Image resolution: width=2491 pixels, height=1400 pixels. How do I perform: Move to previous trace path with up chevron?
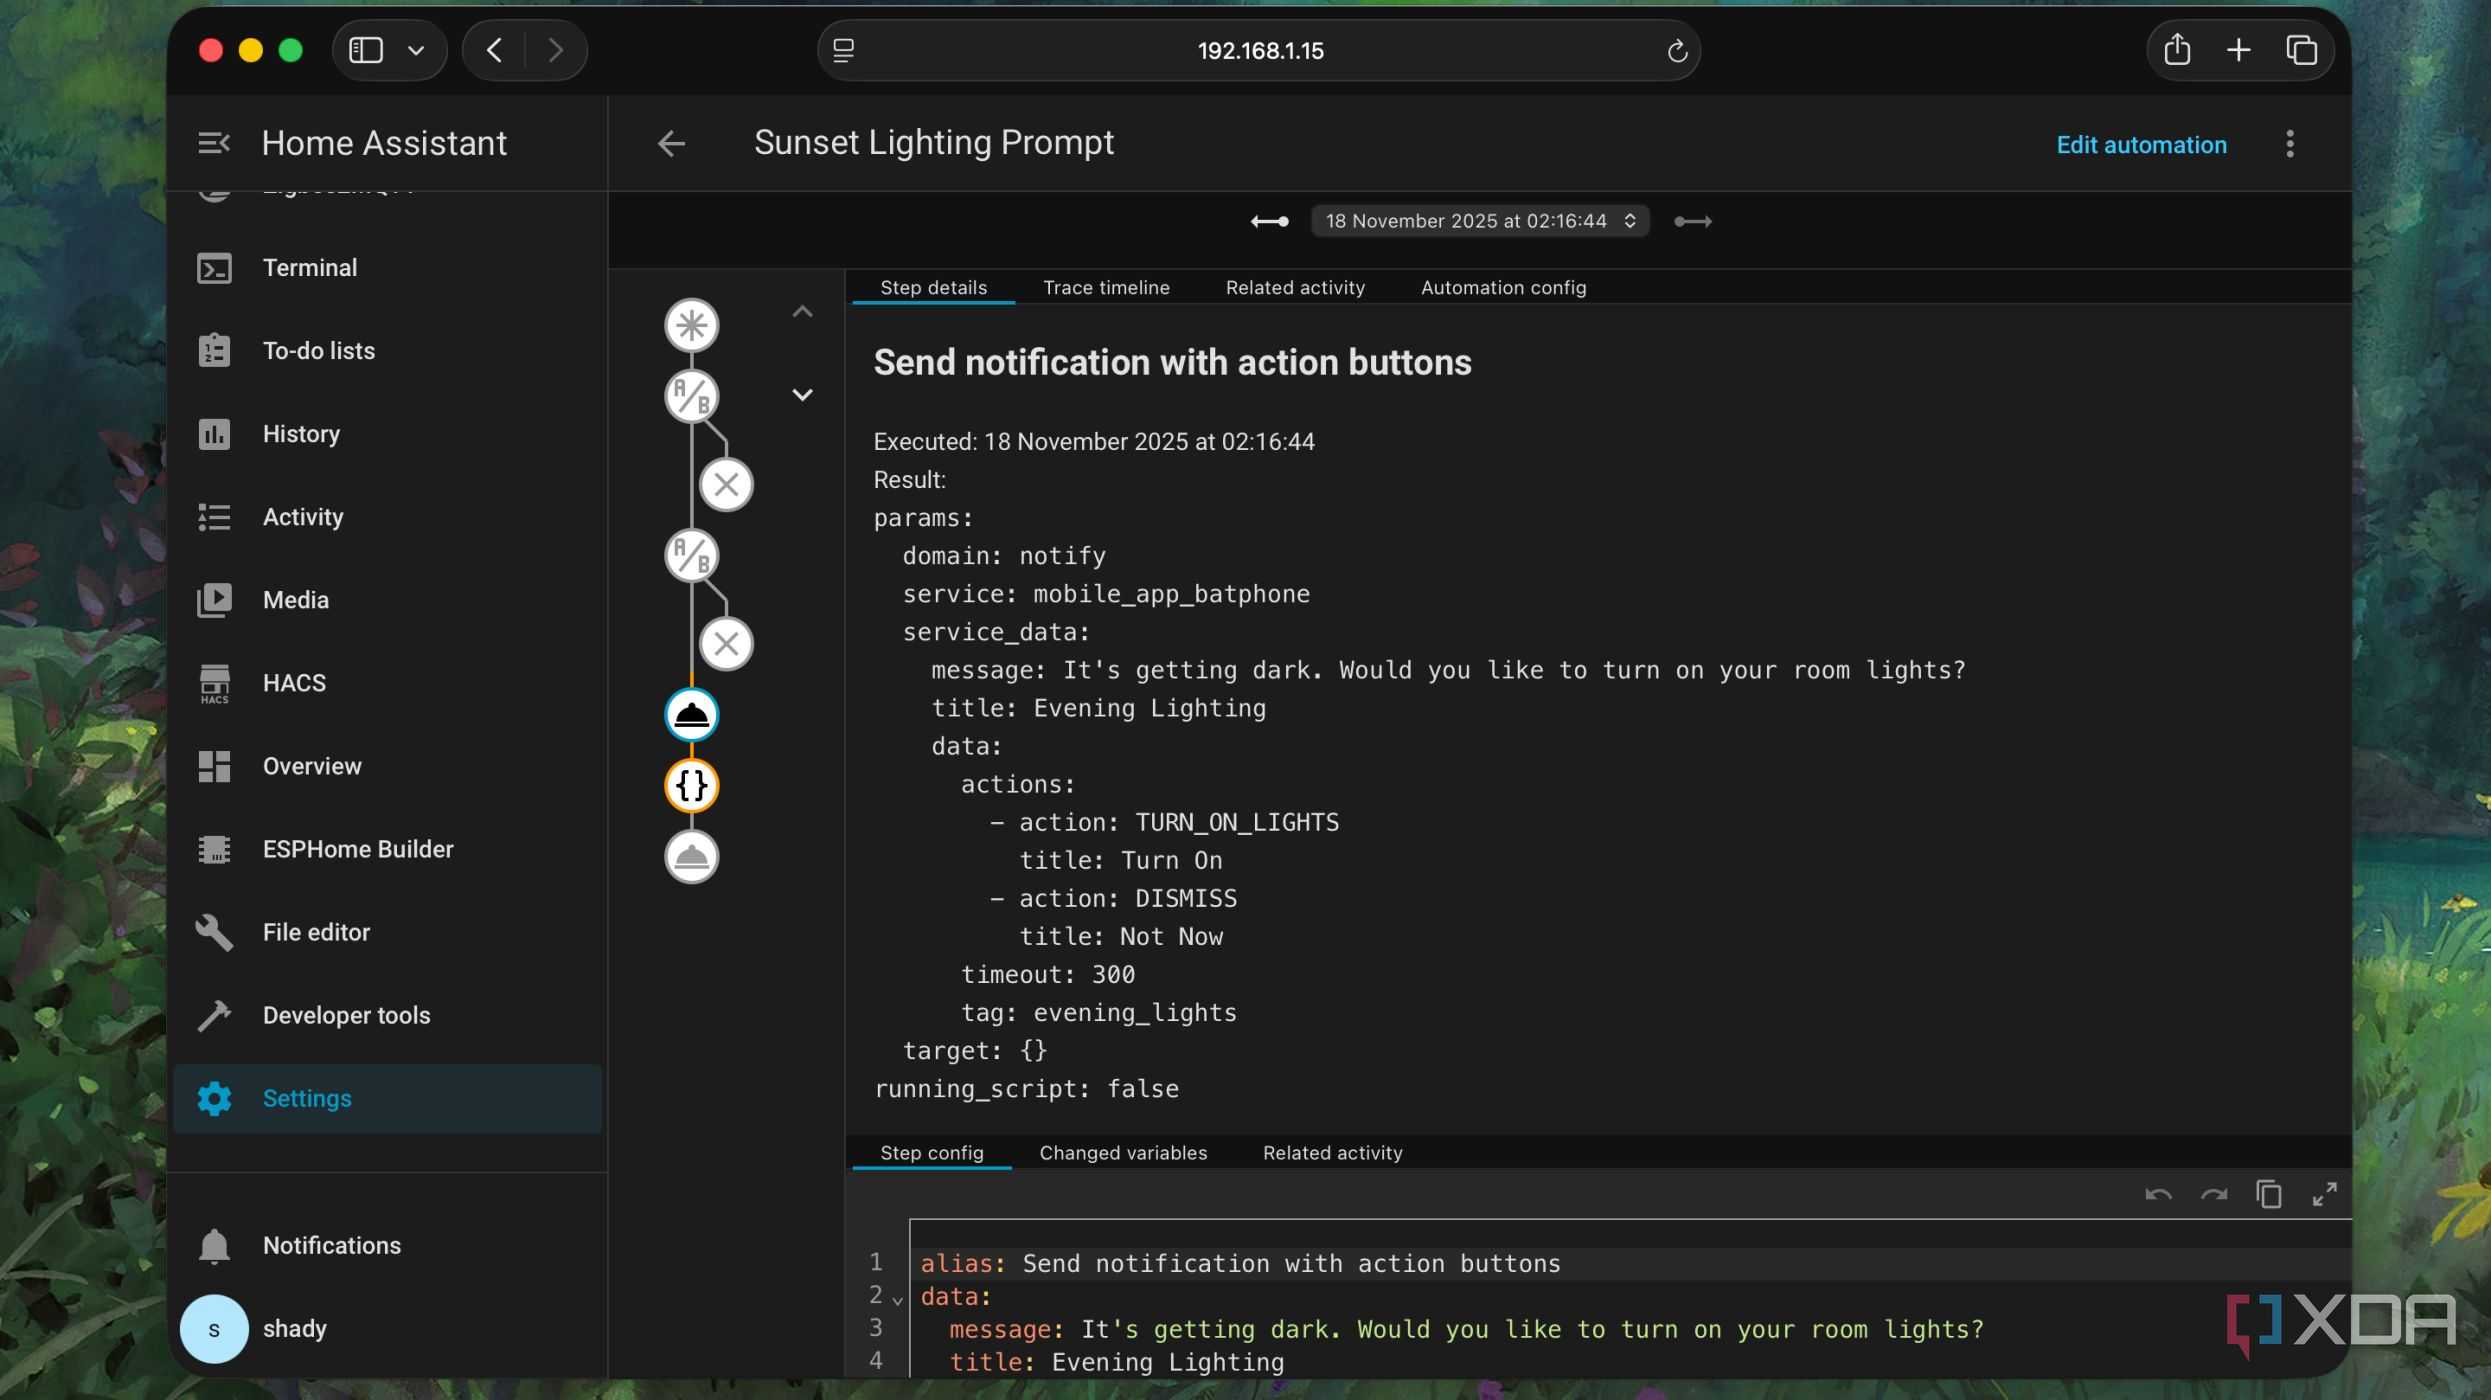(802, 312)
